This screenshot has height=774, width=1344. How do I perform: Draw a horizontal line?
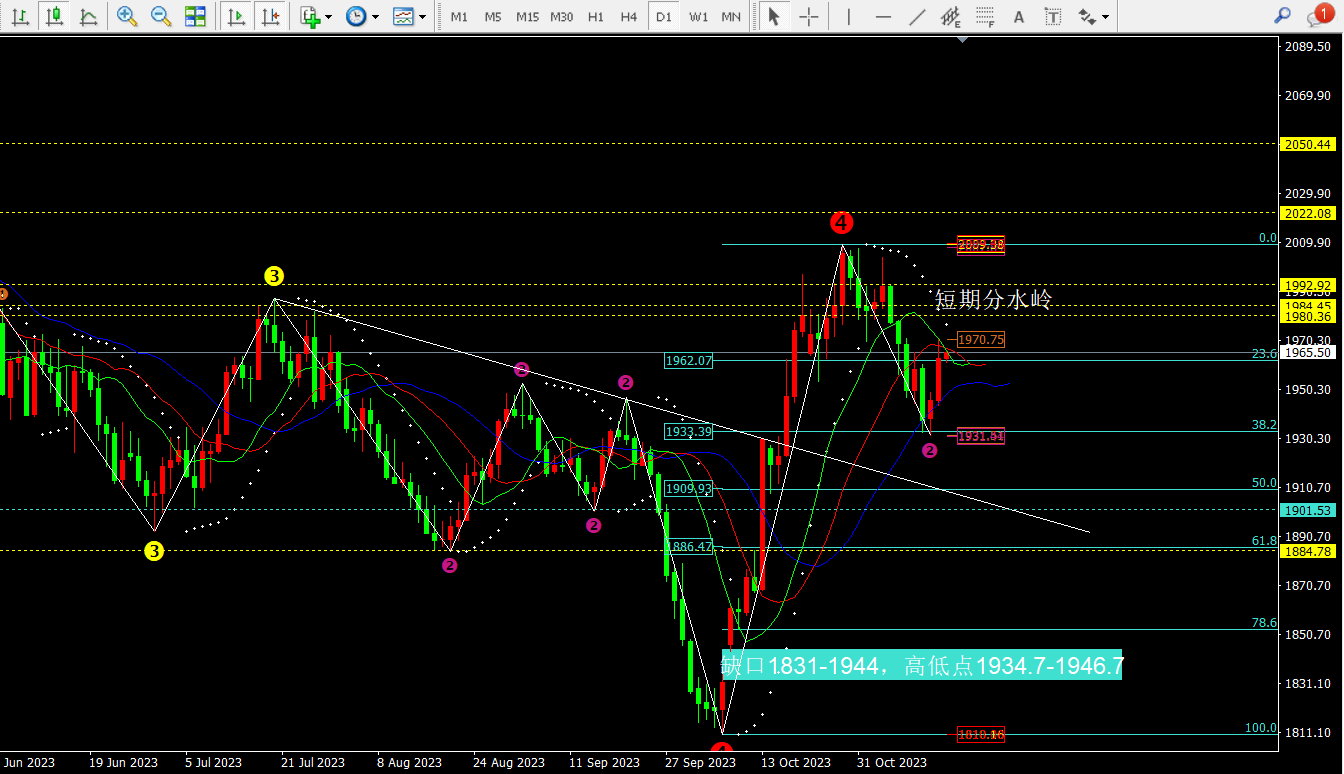coord(883,16)
